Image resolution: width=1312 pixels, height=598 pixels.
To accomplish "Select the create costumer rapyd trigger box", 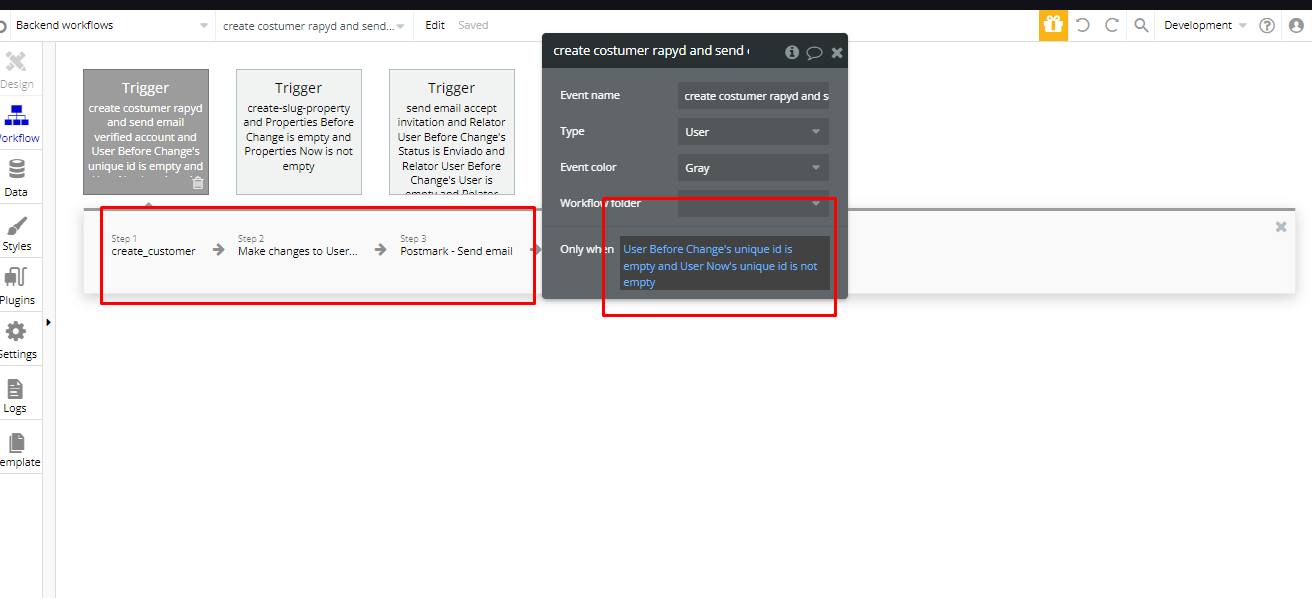I will coord(146,132).
